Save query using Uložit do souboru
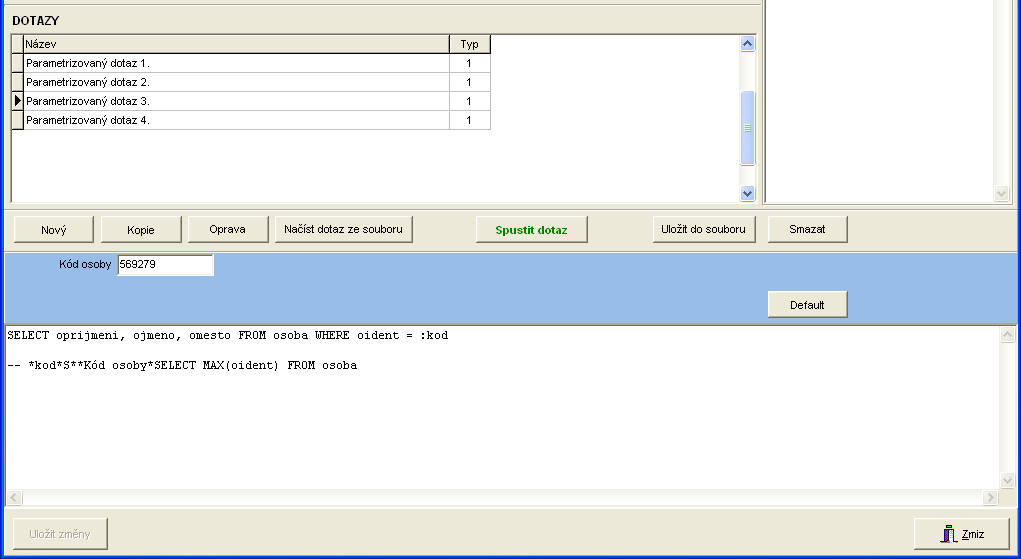 703,230
